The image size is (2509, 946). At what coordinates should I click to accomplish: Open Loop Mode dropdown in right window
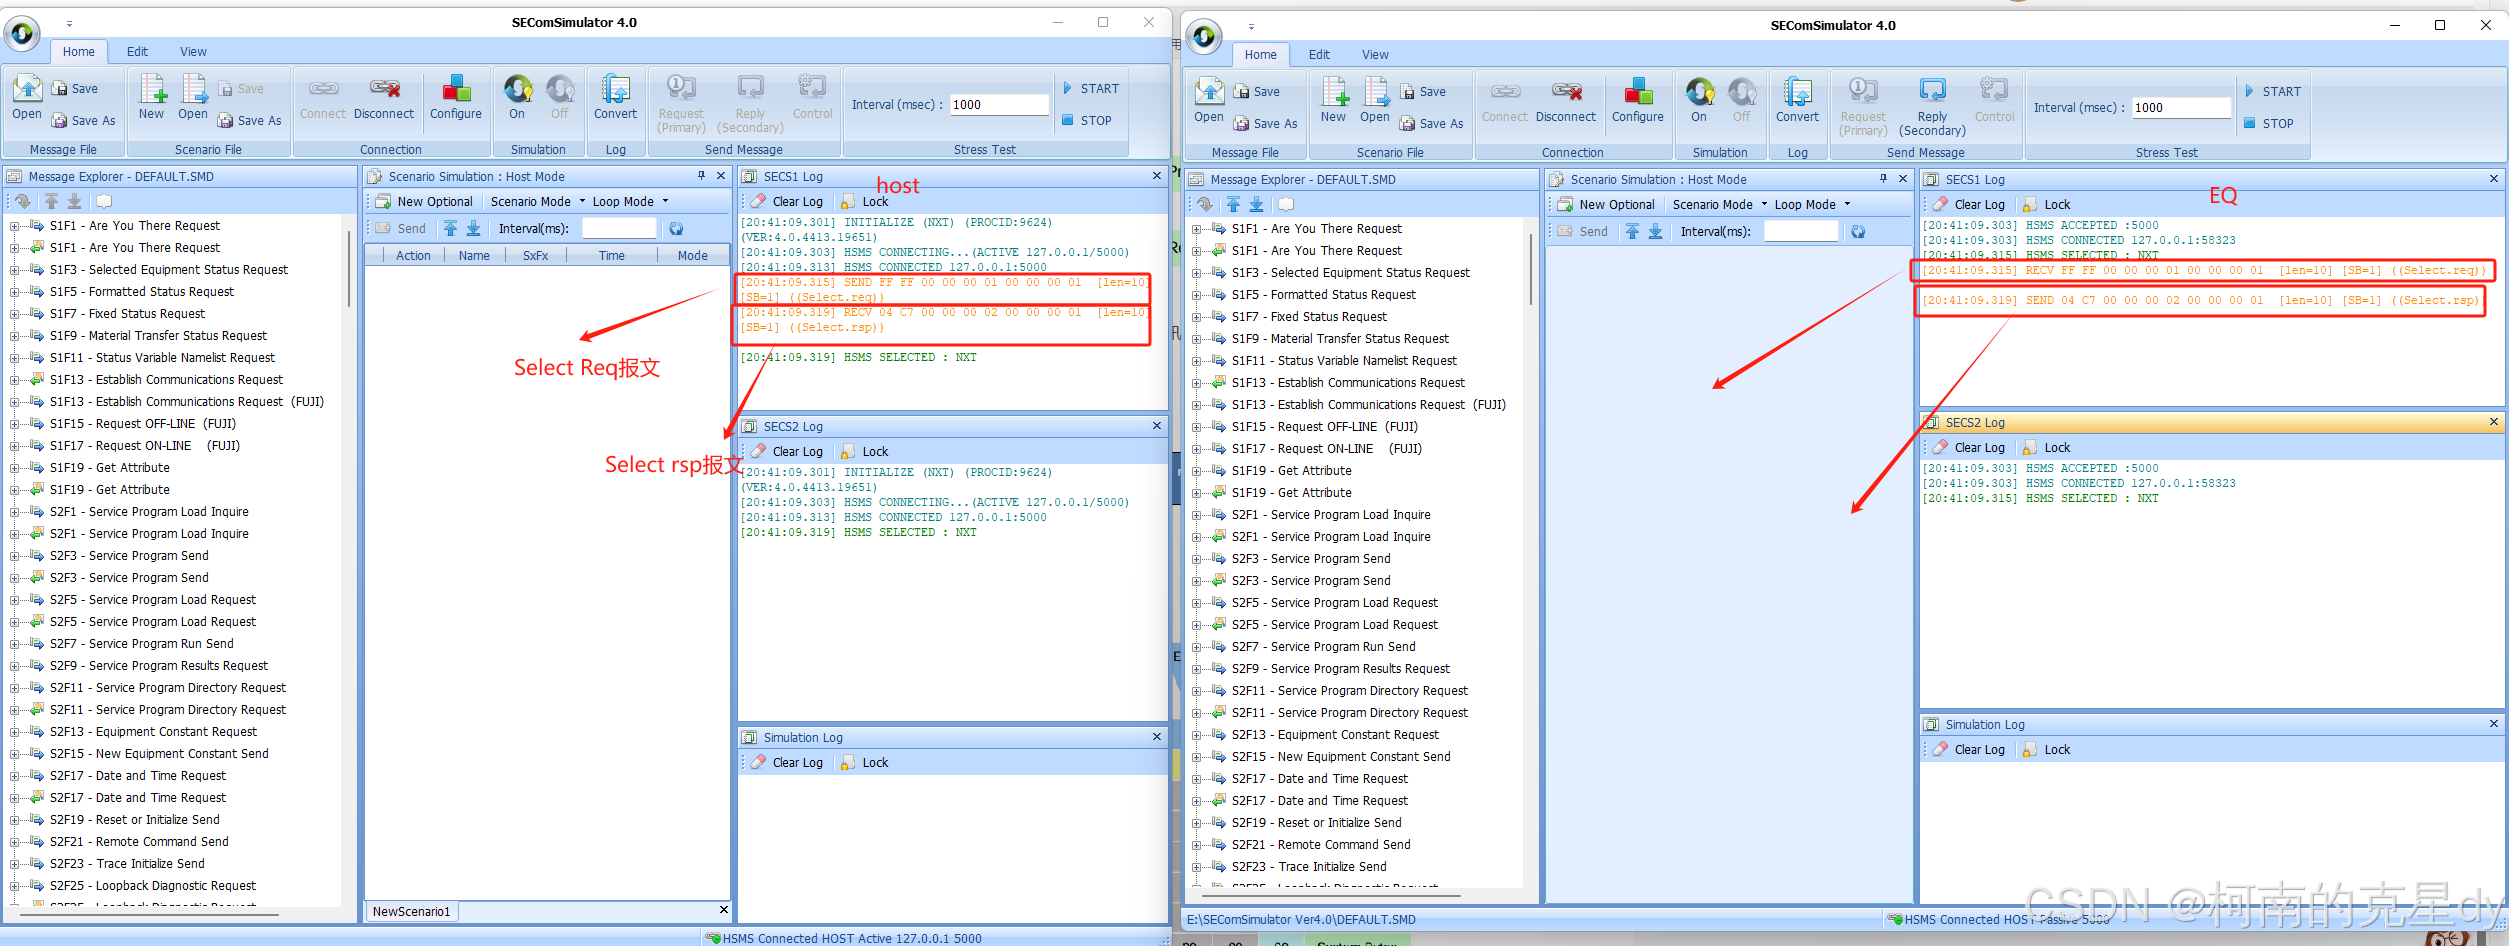click(1812, 204)
